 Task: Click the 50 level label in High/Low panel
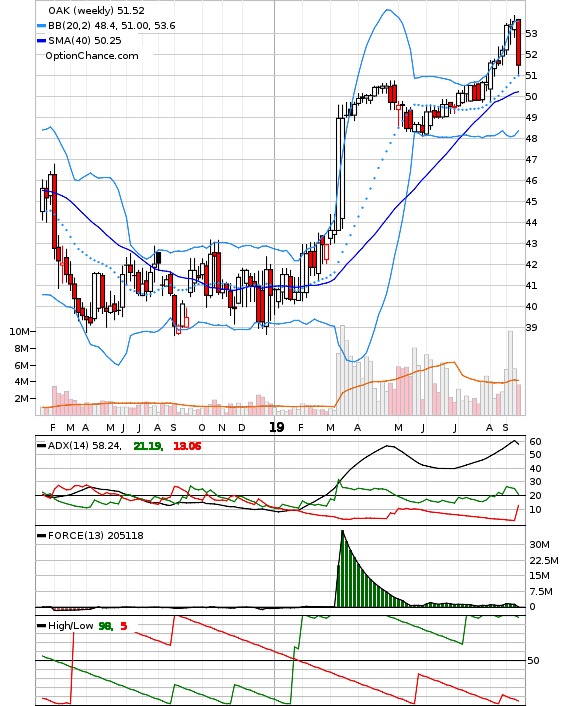pos(533,661)
